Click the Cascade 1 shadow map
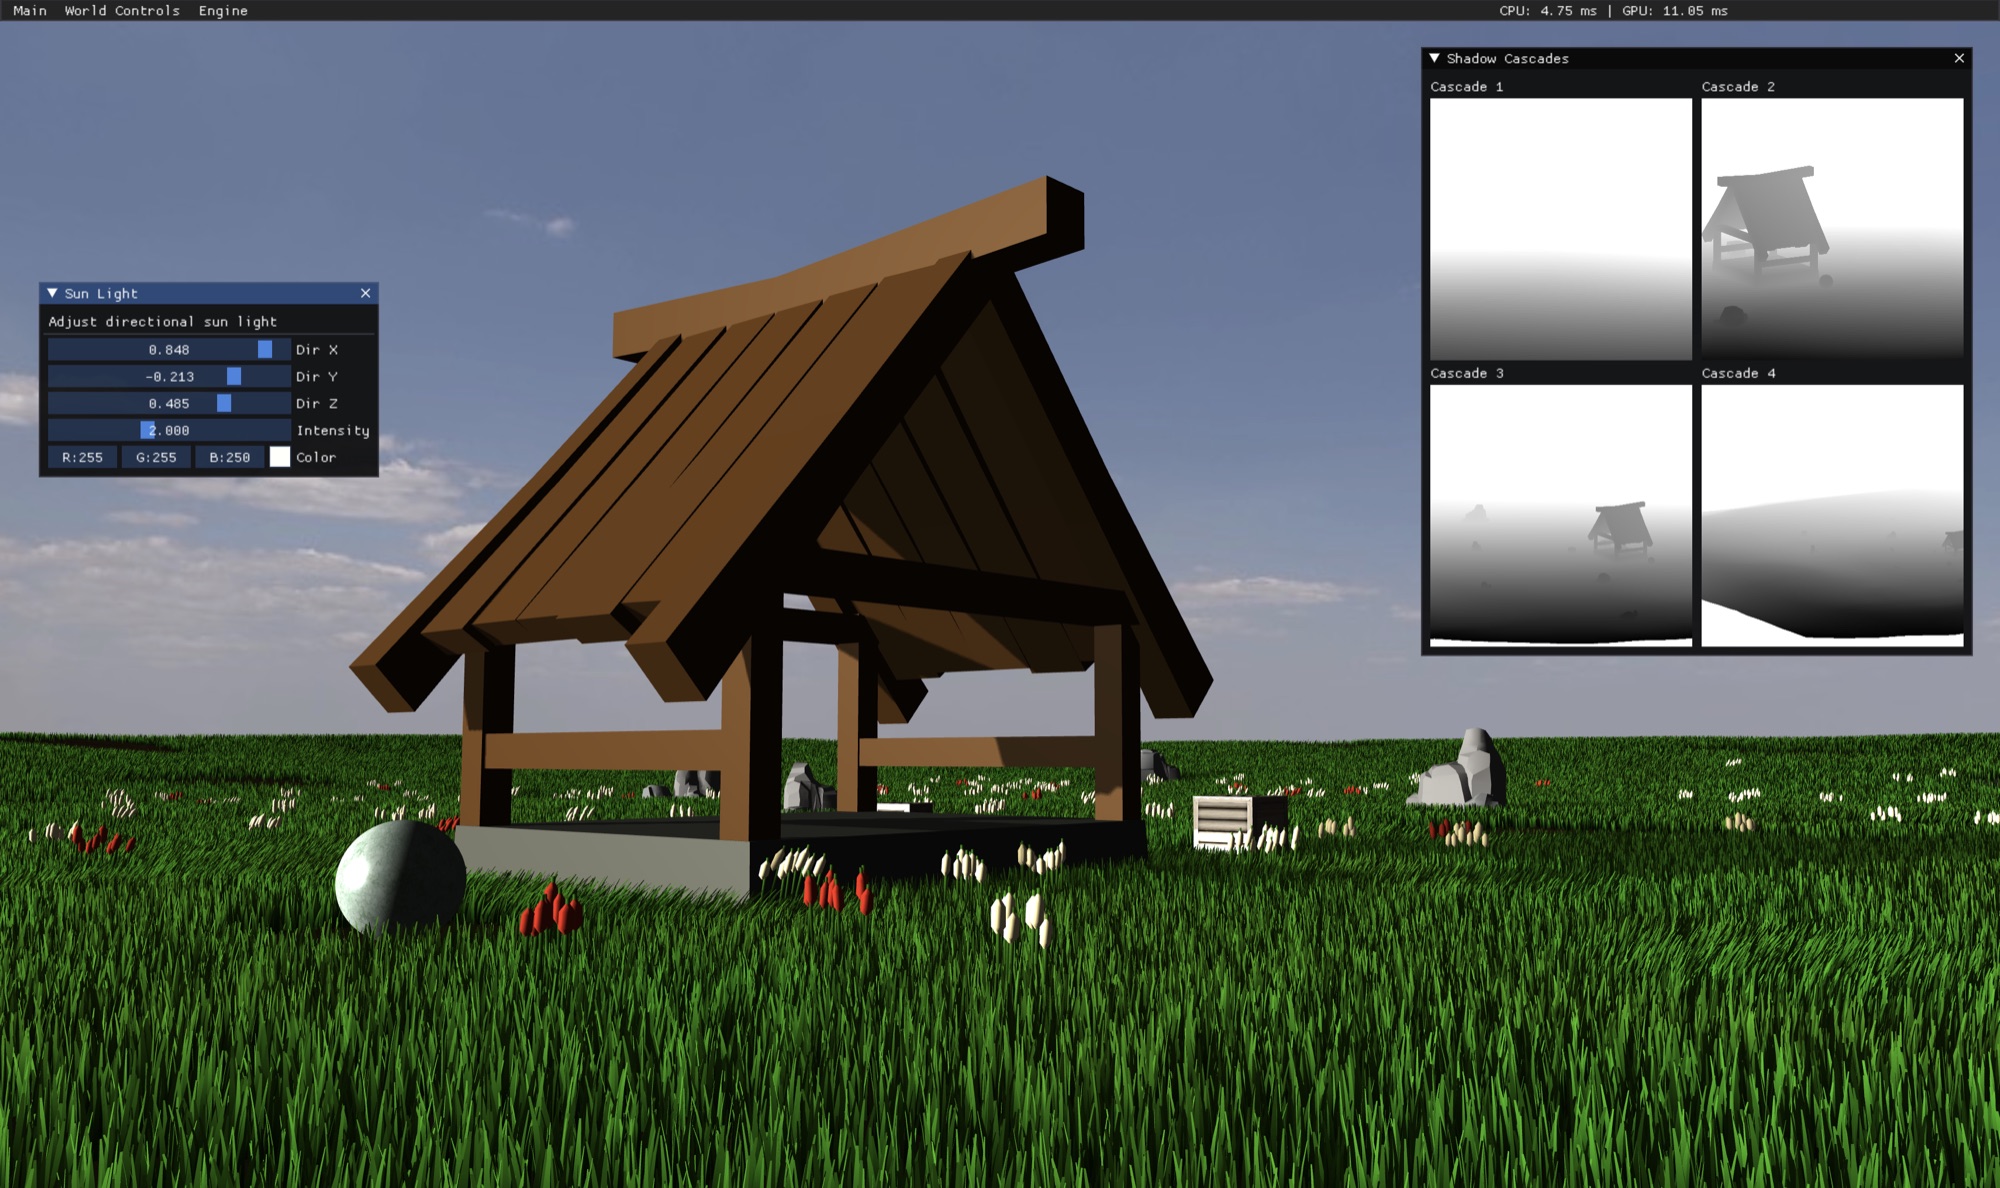Screen dimensions: 2000x1188 pos(1561,229)
